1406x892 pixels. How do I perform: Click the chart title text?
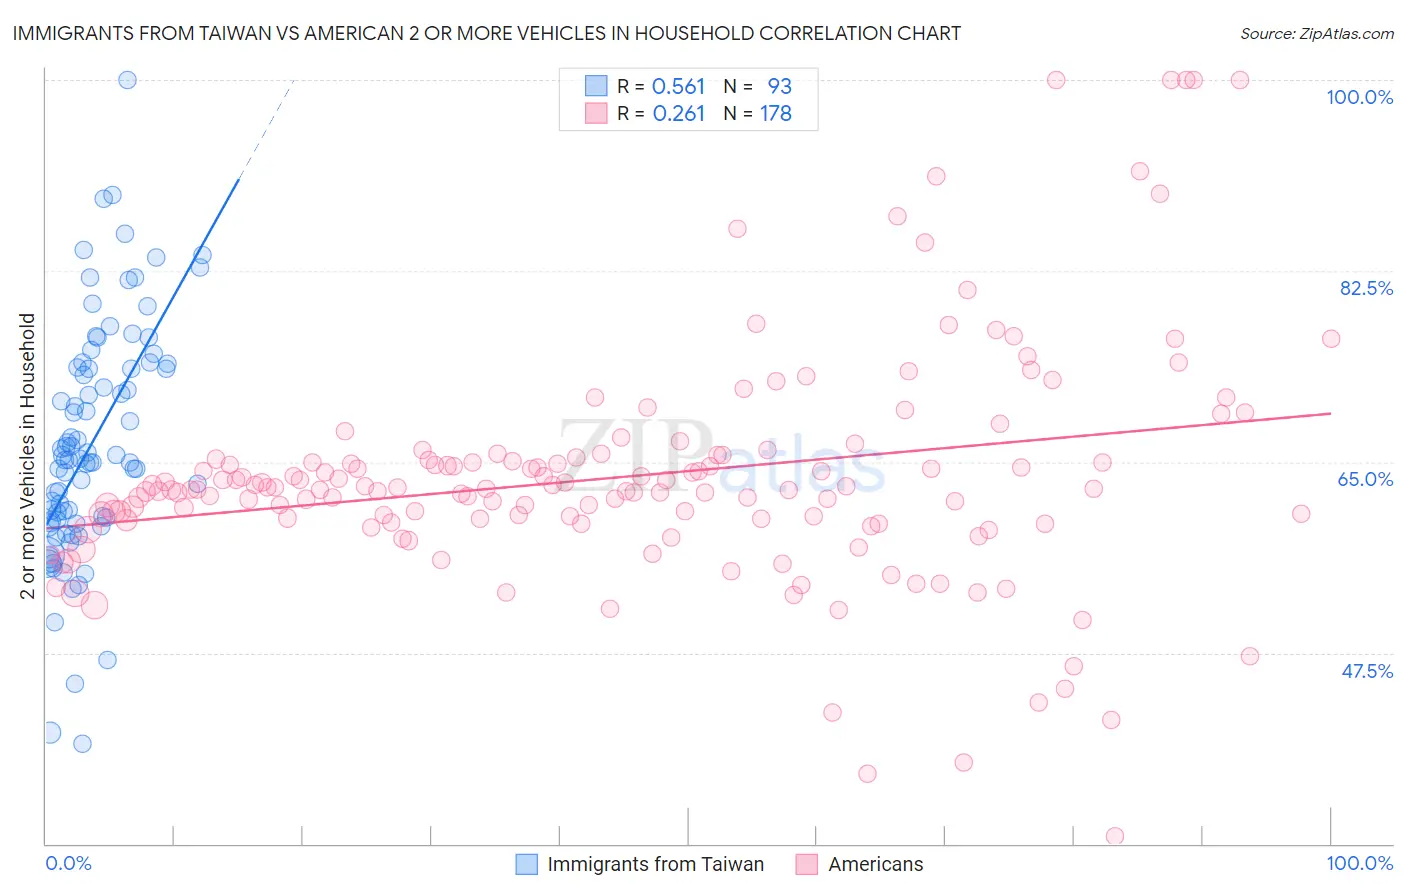click(x=486, y=33)
